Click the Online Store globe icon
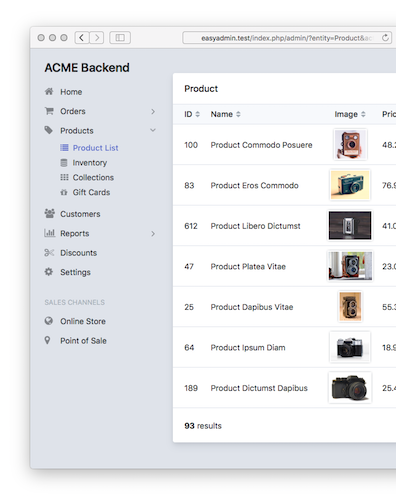This screenshot has width=396, height=500. coord(49,321)
